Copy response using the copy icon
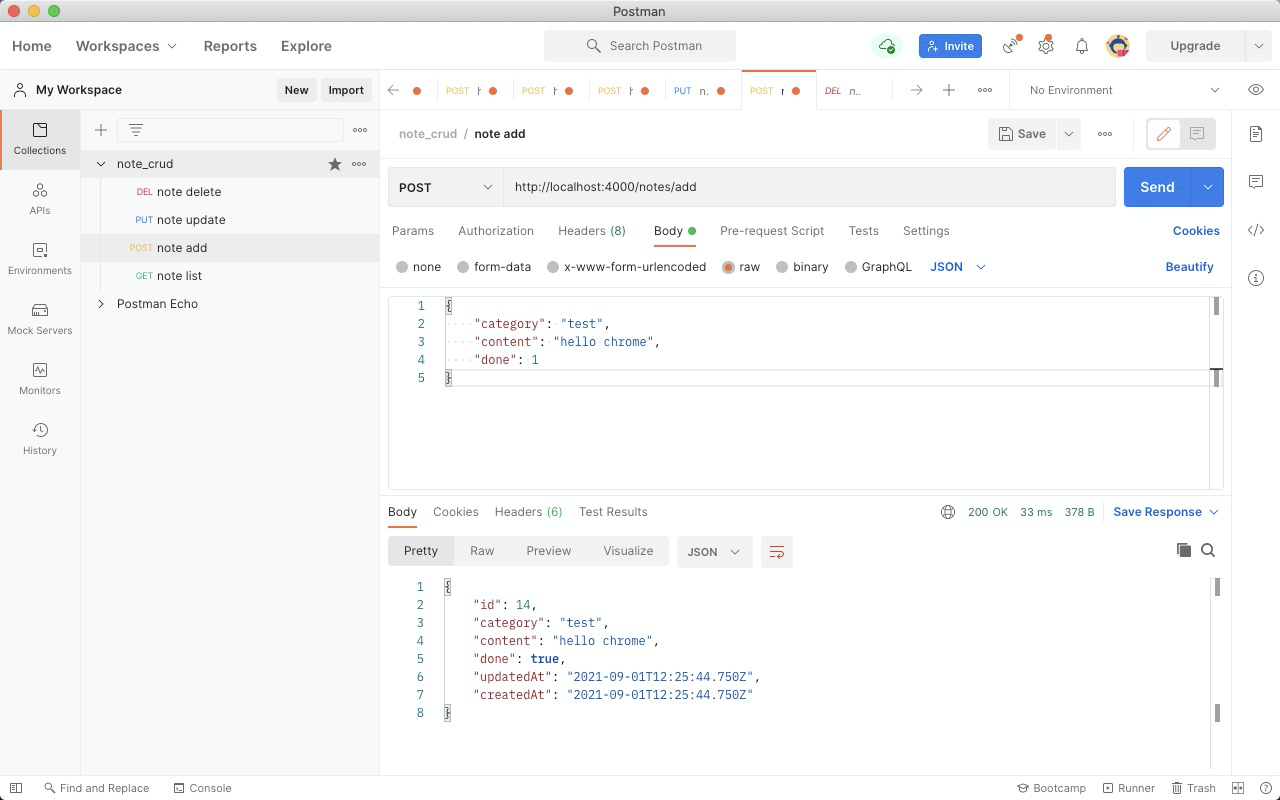Image resolution: width=1280 pixels, height=800 pixels. (1184, 550)
